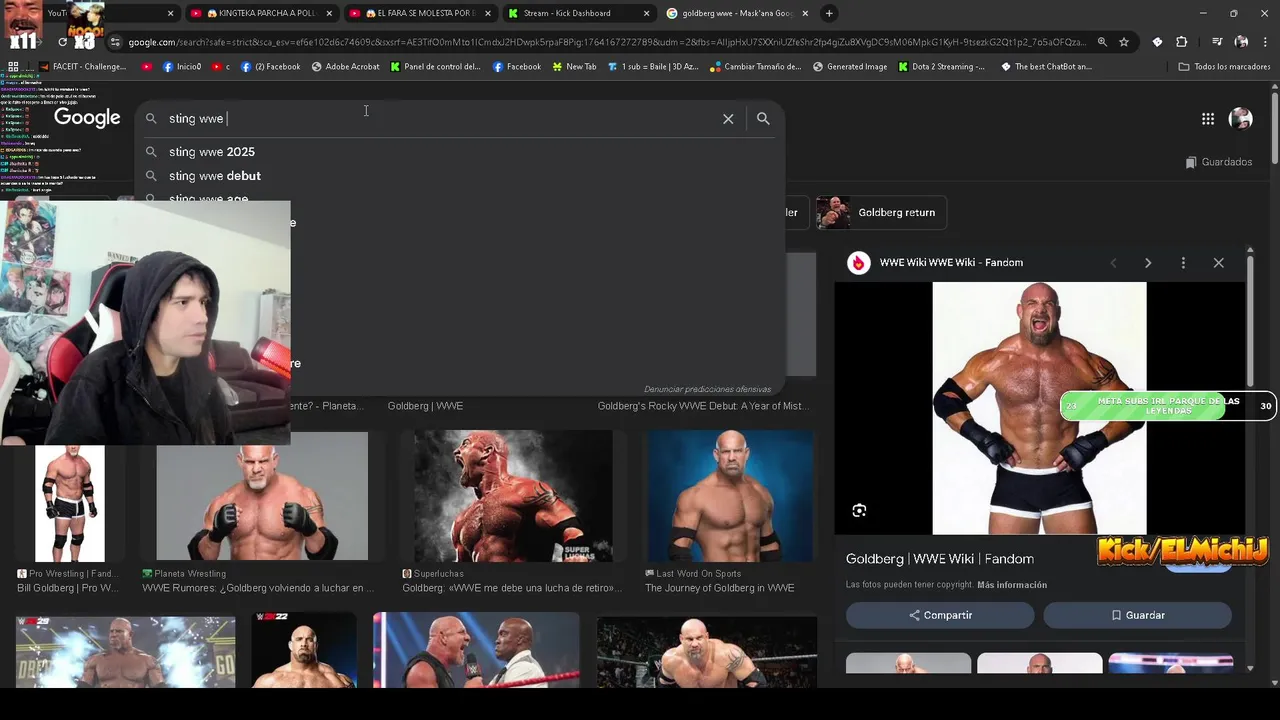
Task: Close the WWE Wiki image preview panel
Action: [x=1218, y=262]
